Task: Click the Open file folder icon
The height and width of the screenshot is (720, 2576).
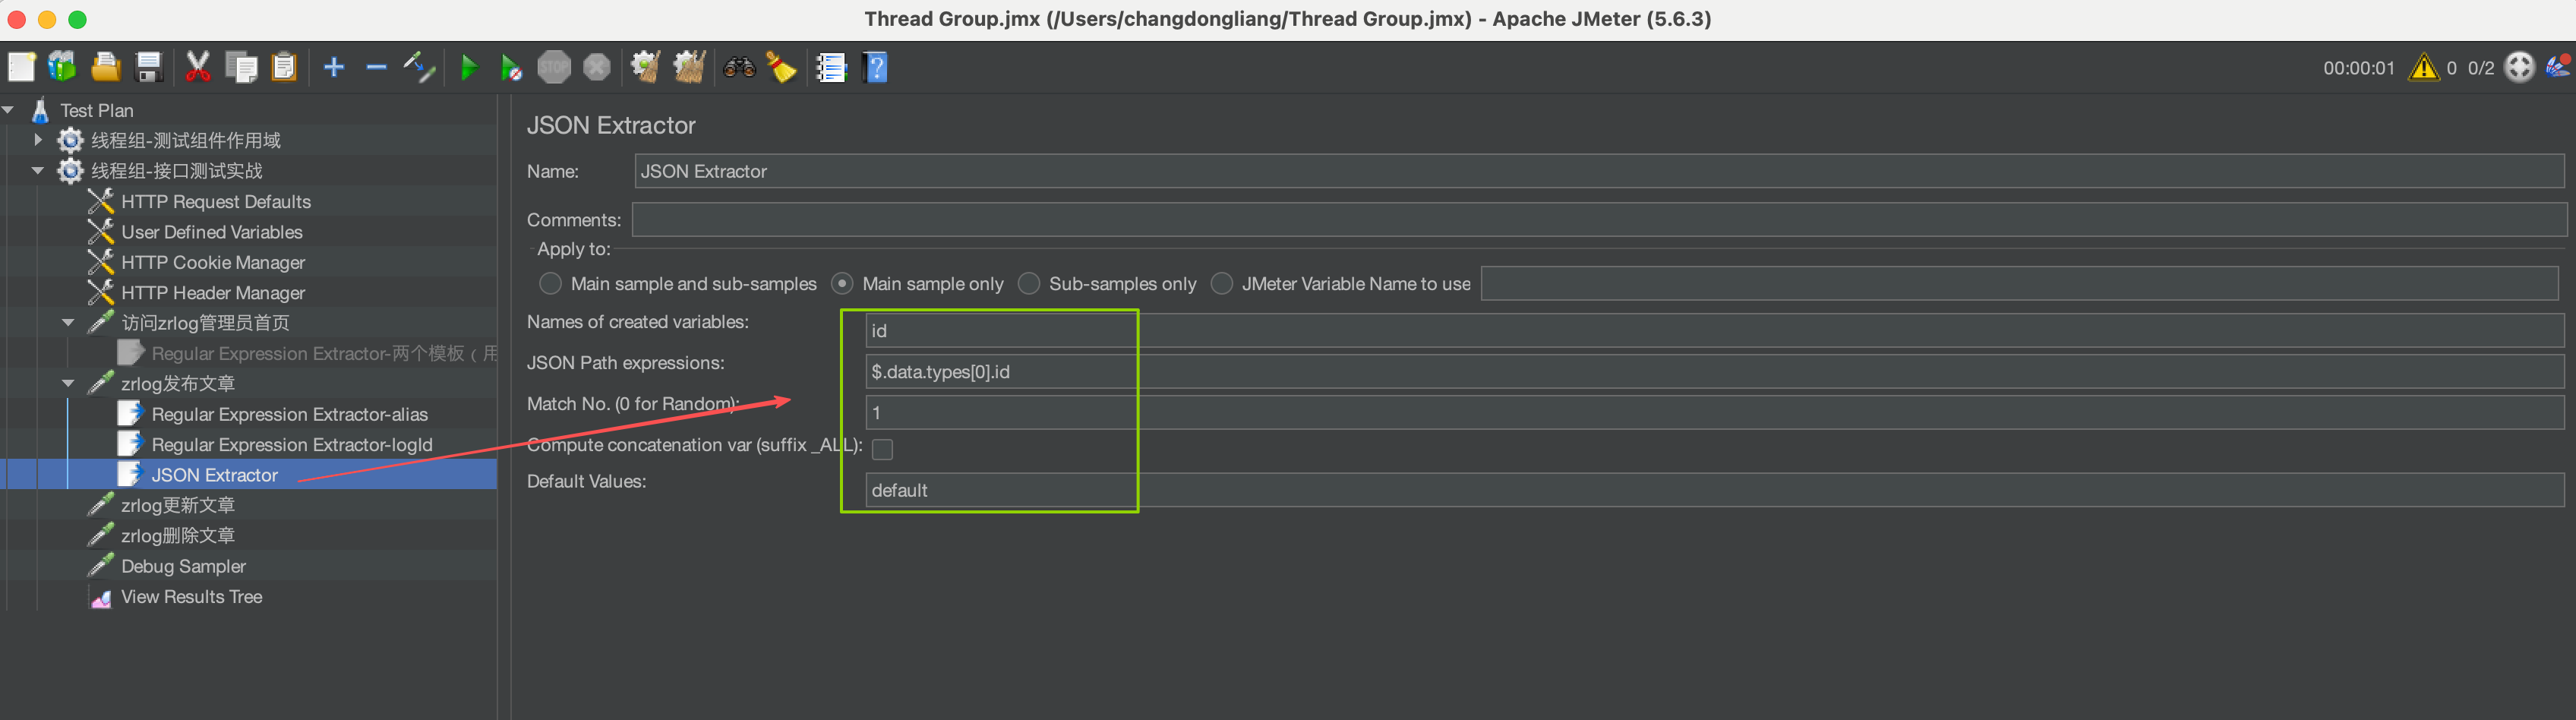Action: pyautogui.click(x=106, y=68)
